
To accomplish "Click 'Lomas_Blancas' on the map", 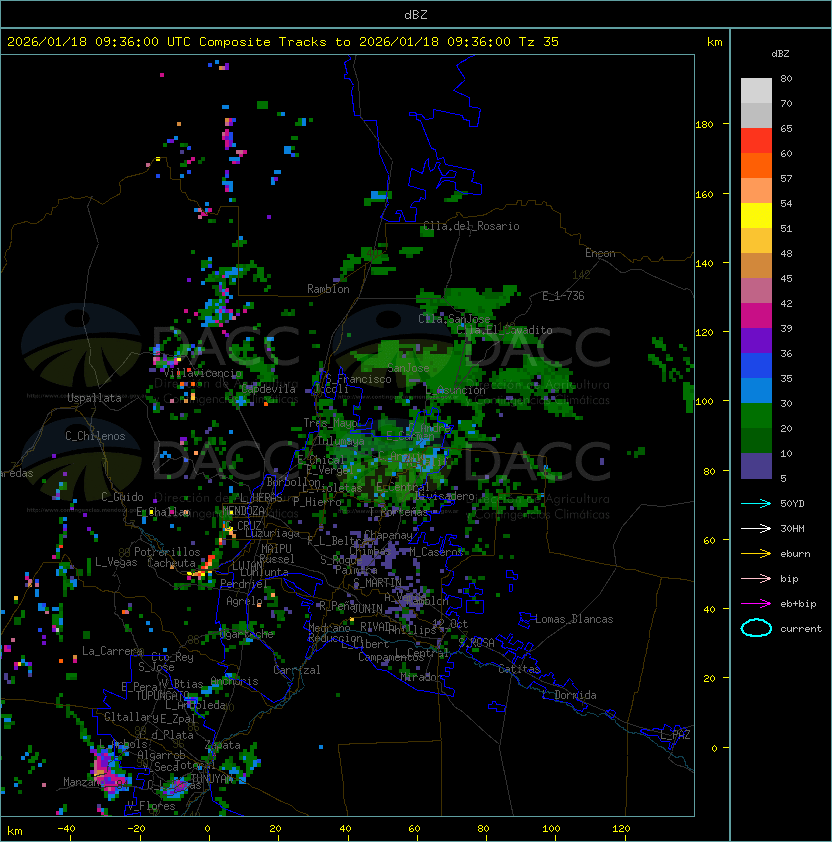I will (x=574, y=619).
